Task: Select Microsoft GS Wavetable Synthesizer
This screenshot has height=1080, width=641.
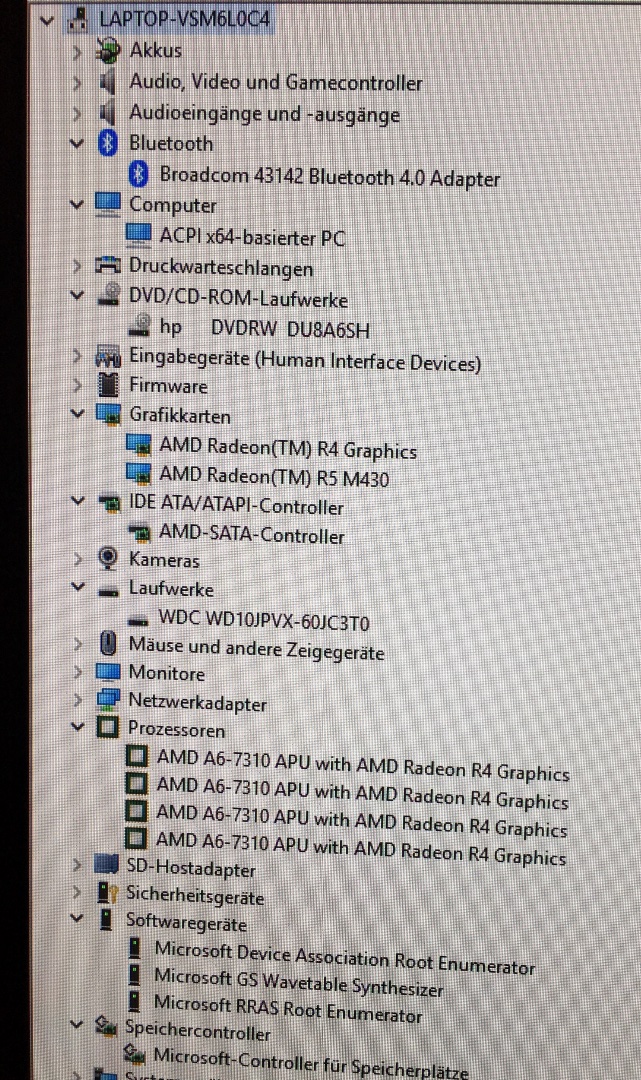Action: click(x=298, y=982)
